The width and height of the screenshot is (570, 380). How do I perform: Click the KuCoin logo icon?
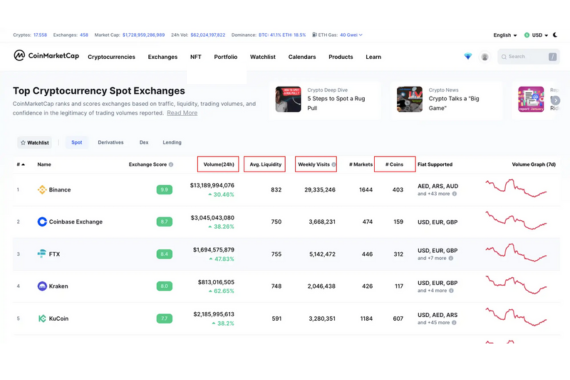42,318
